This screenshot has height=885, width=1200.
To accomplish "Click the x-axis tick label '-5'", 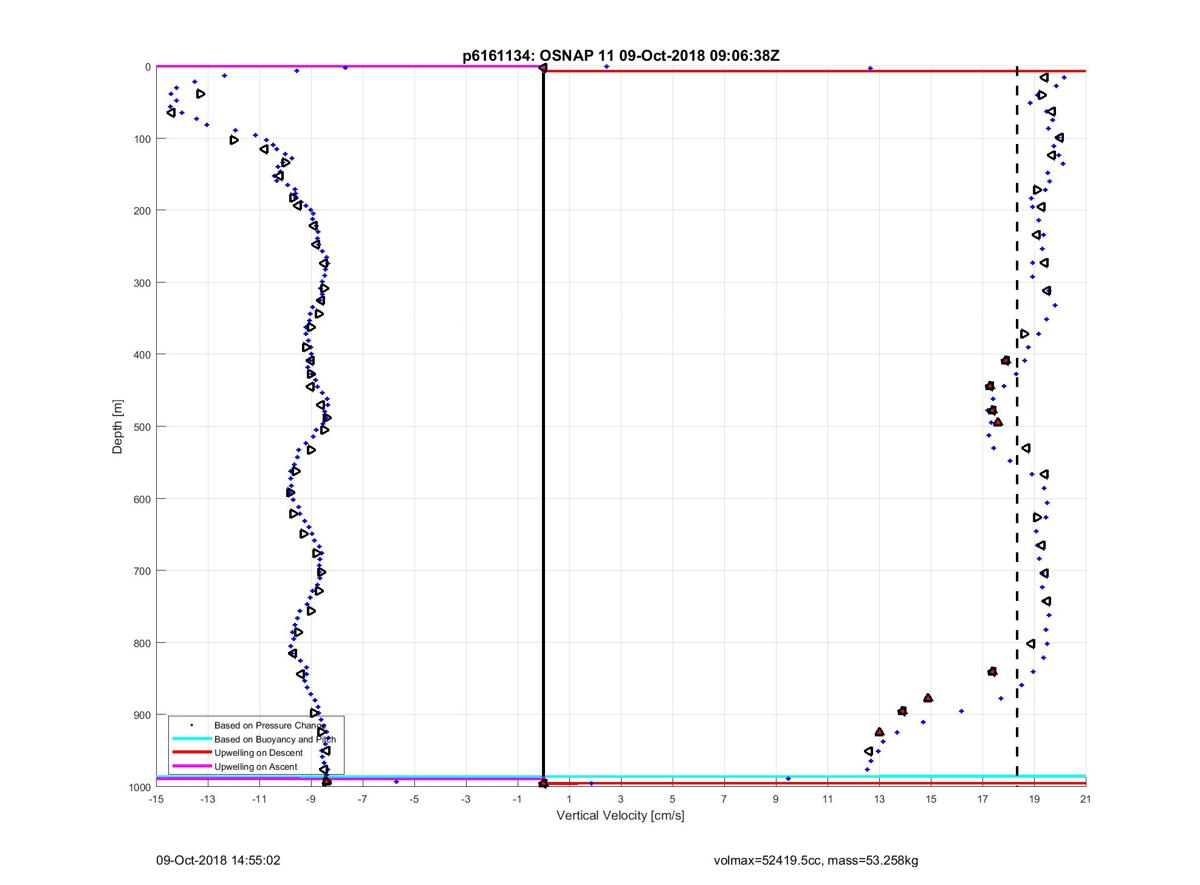I will click(x=414, y=799).
